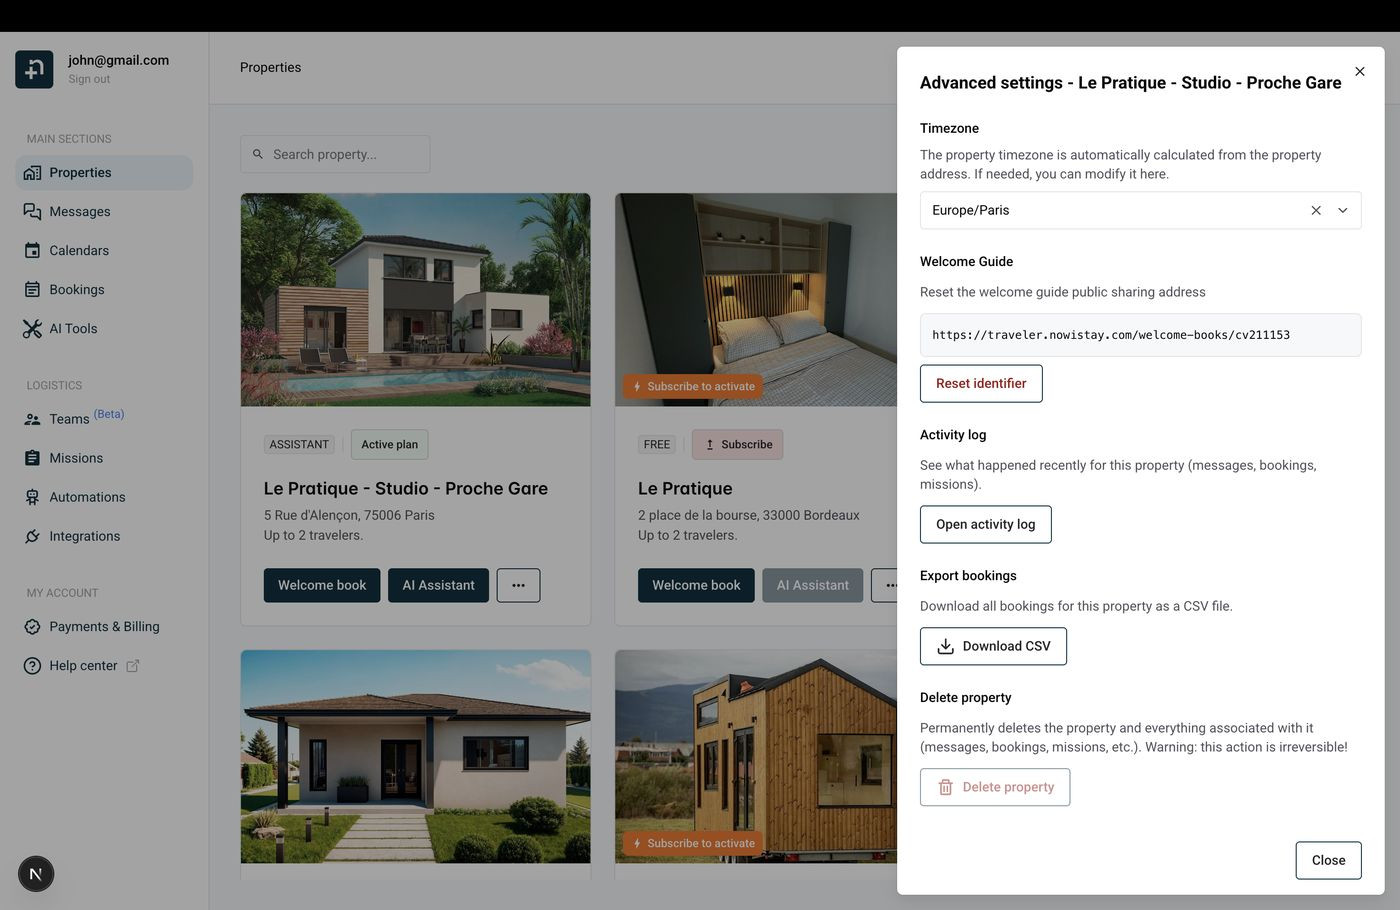Click the app logo above john@gmail.com
Screen dimensions: 1400x910
pyautogui.click(x=33, y=69)
